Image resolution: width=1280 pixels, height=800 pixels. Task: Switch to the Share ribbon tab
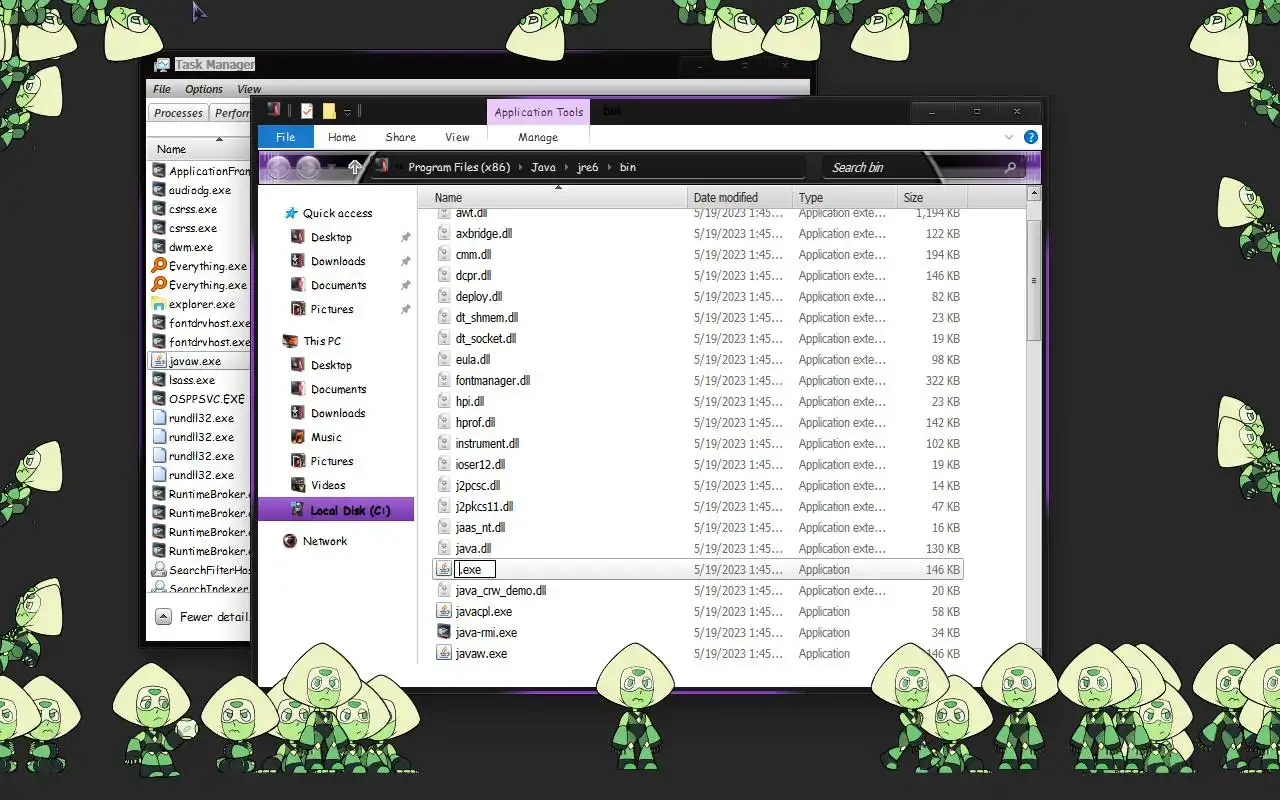click(x=400, y=137)
